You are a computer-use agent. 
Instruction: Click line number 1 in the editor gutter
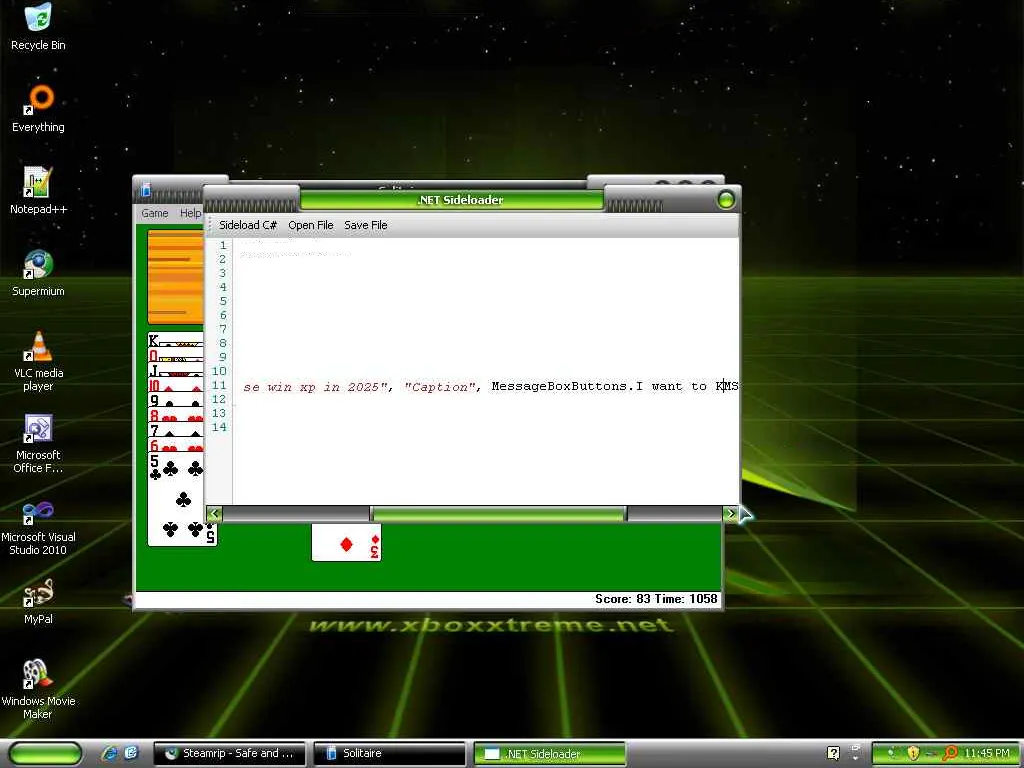pyautogui.click(x=223, y=245)
